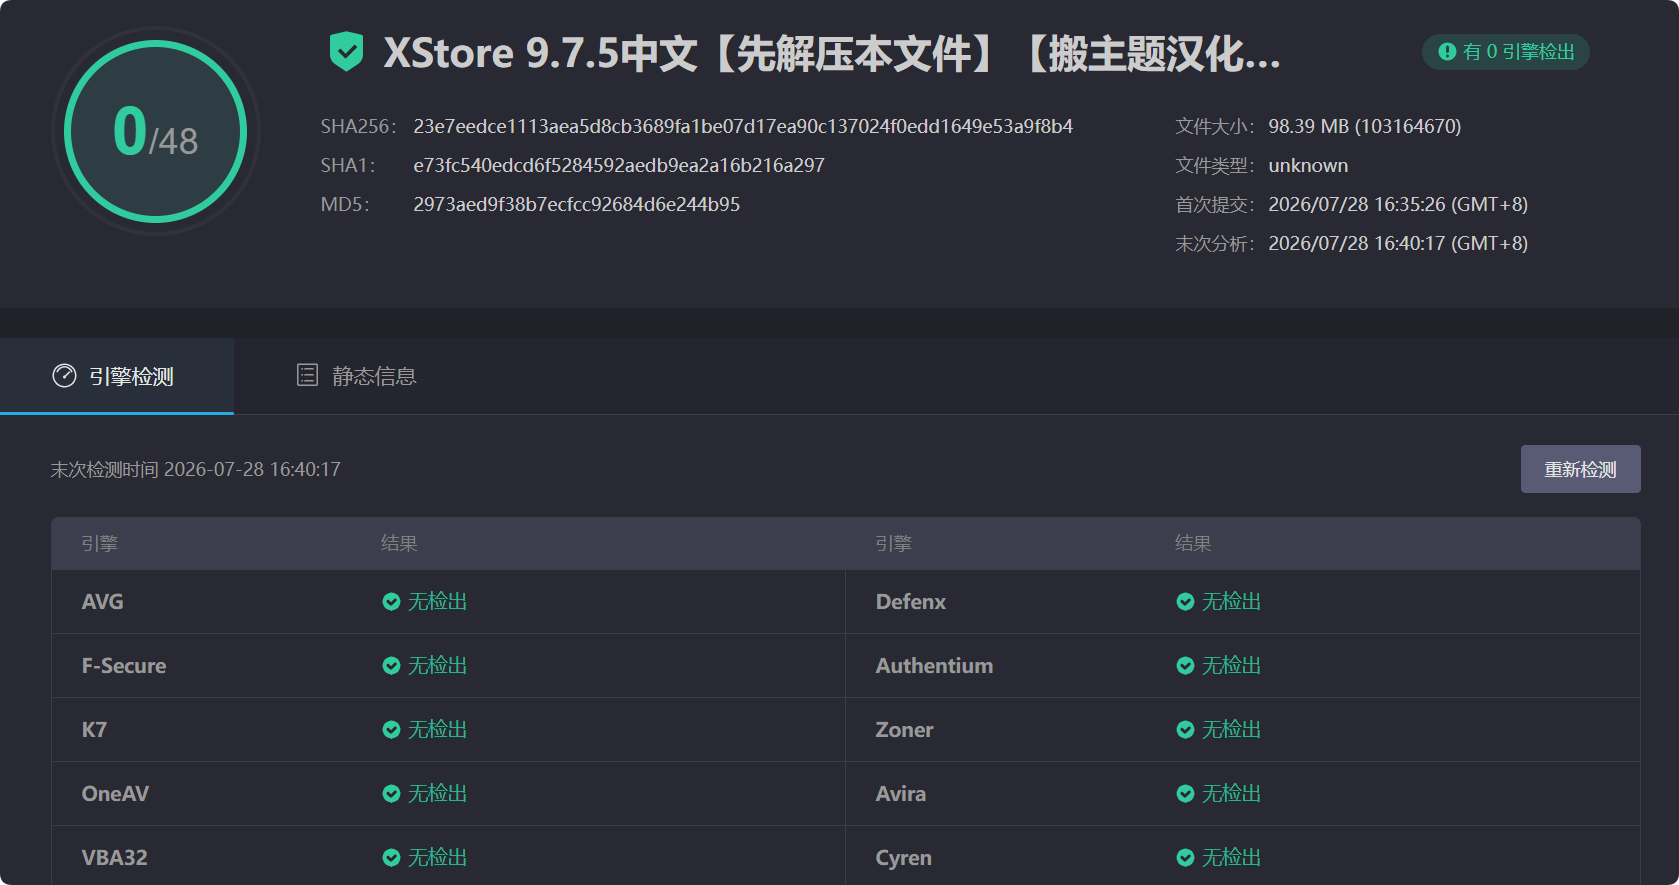The width and height of the screenshot is (1679, 885).
Task: Click the 0/48 detection score circle
Action: click(x=156, y=132)
